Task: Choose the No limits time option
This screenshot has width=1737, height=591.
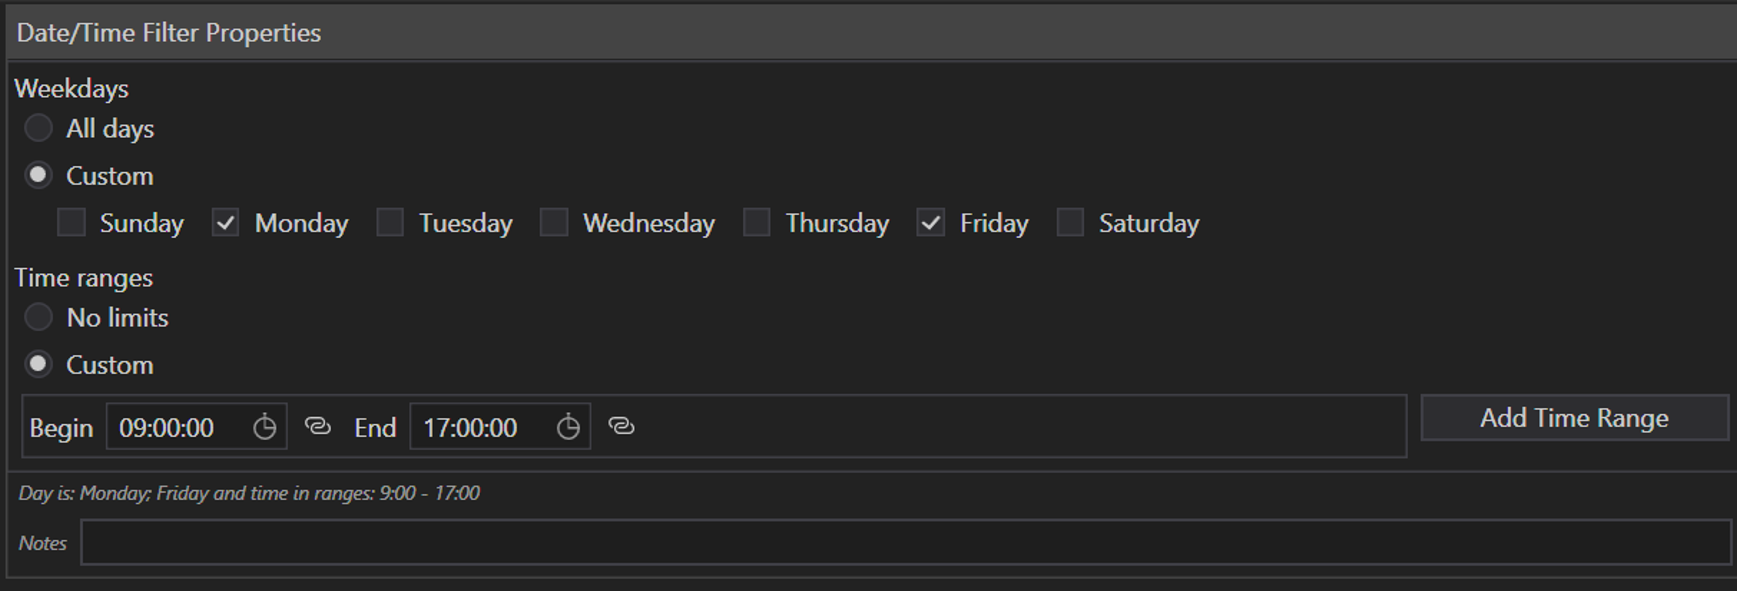Action: click(39, 317)
